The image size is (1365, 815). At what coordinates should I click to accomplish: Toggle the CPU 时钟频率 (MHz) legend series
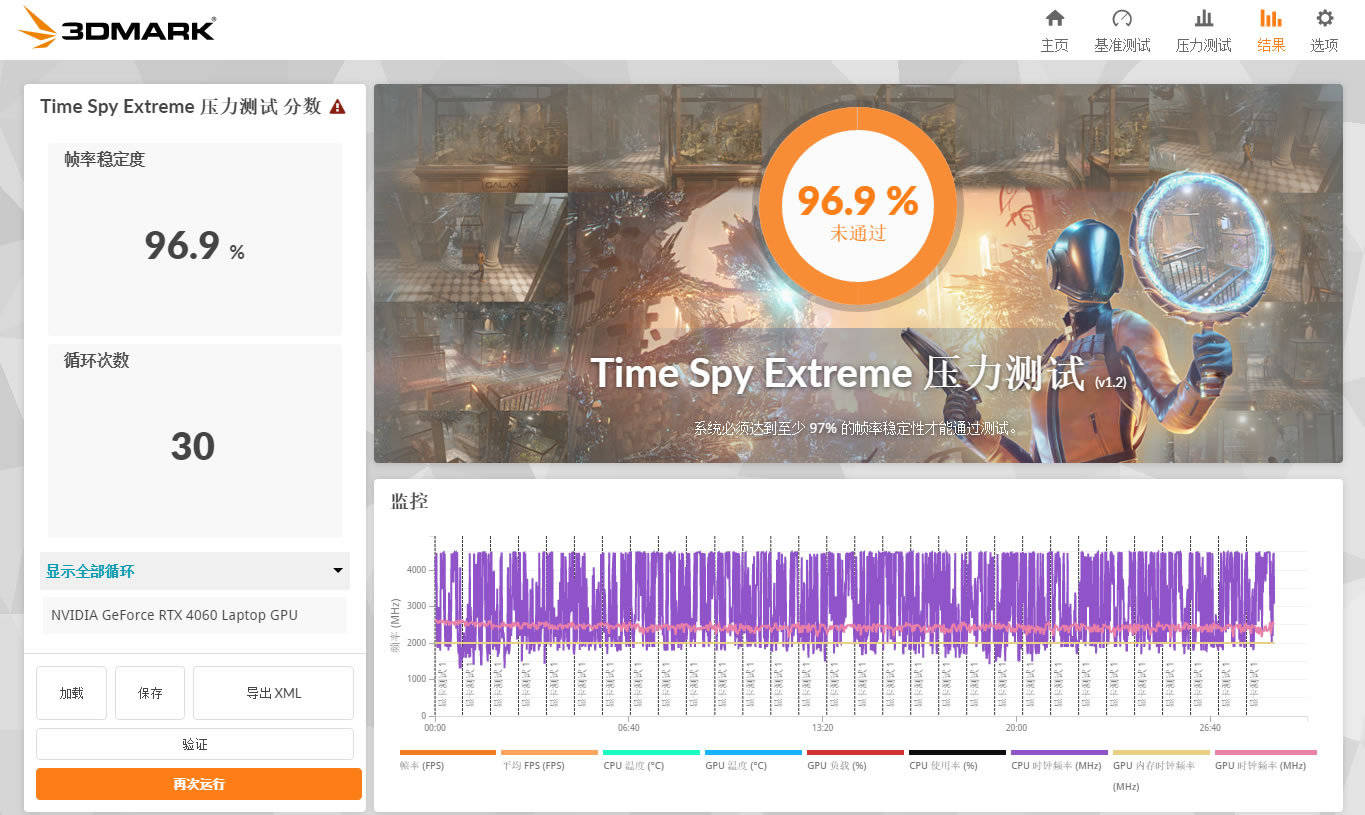coord(1059,760)
